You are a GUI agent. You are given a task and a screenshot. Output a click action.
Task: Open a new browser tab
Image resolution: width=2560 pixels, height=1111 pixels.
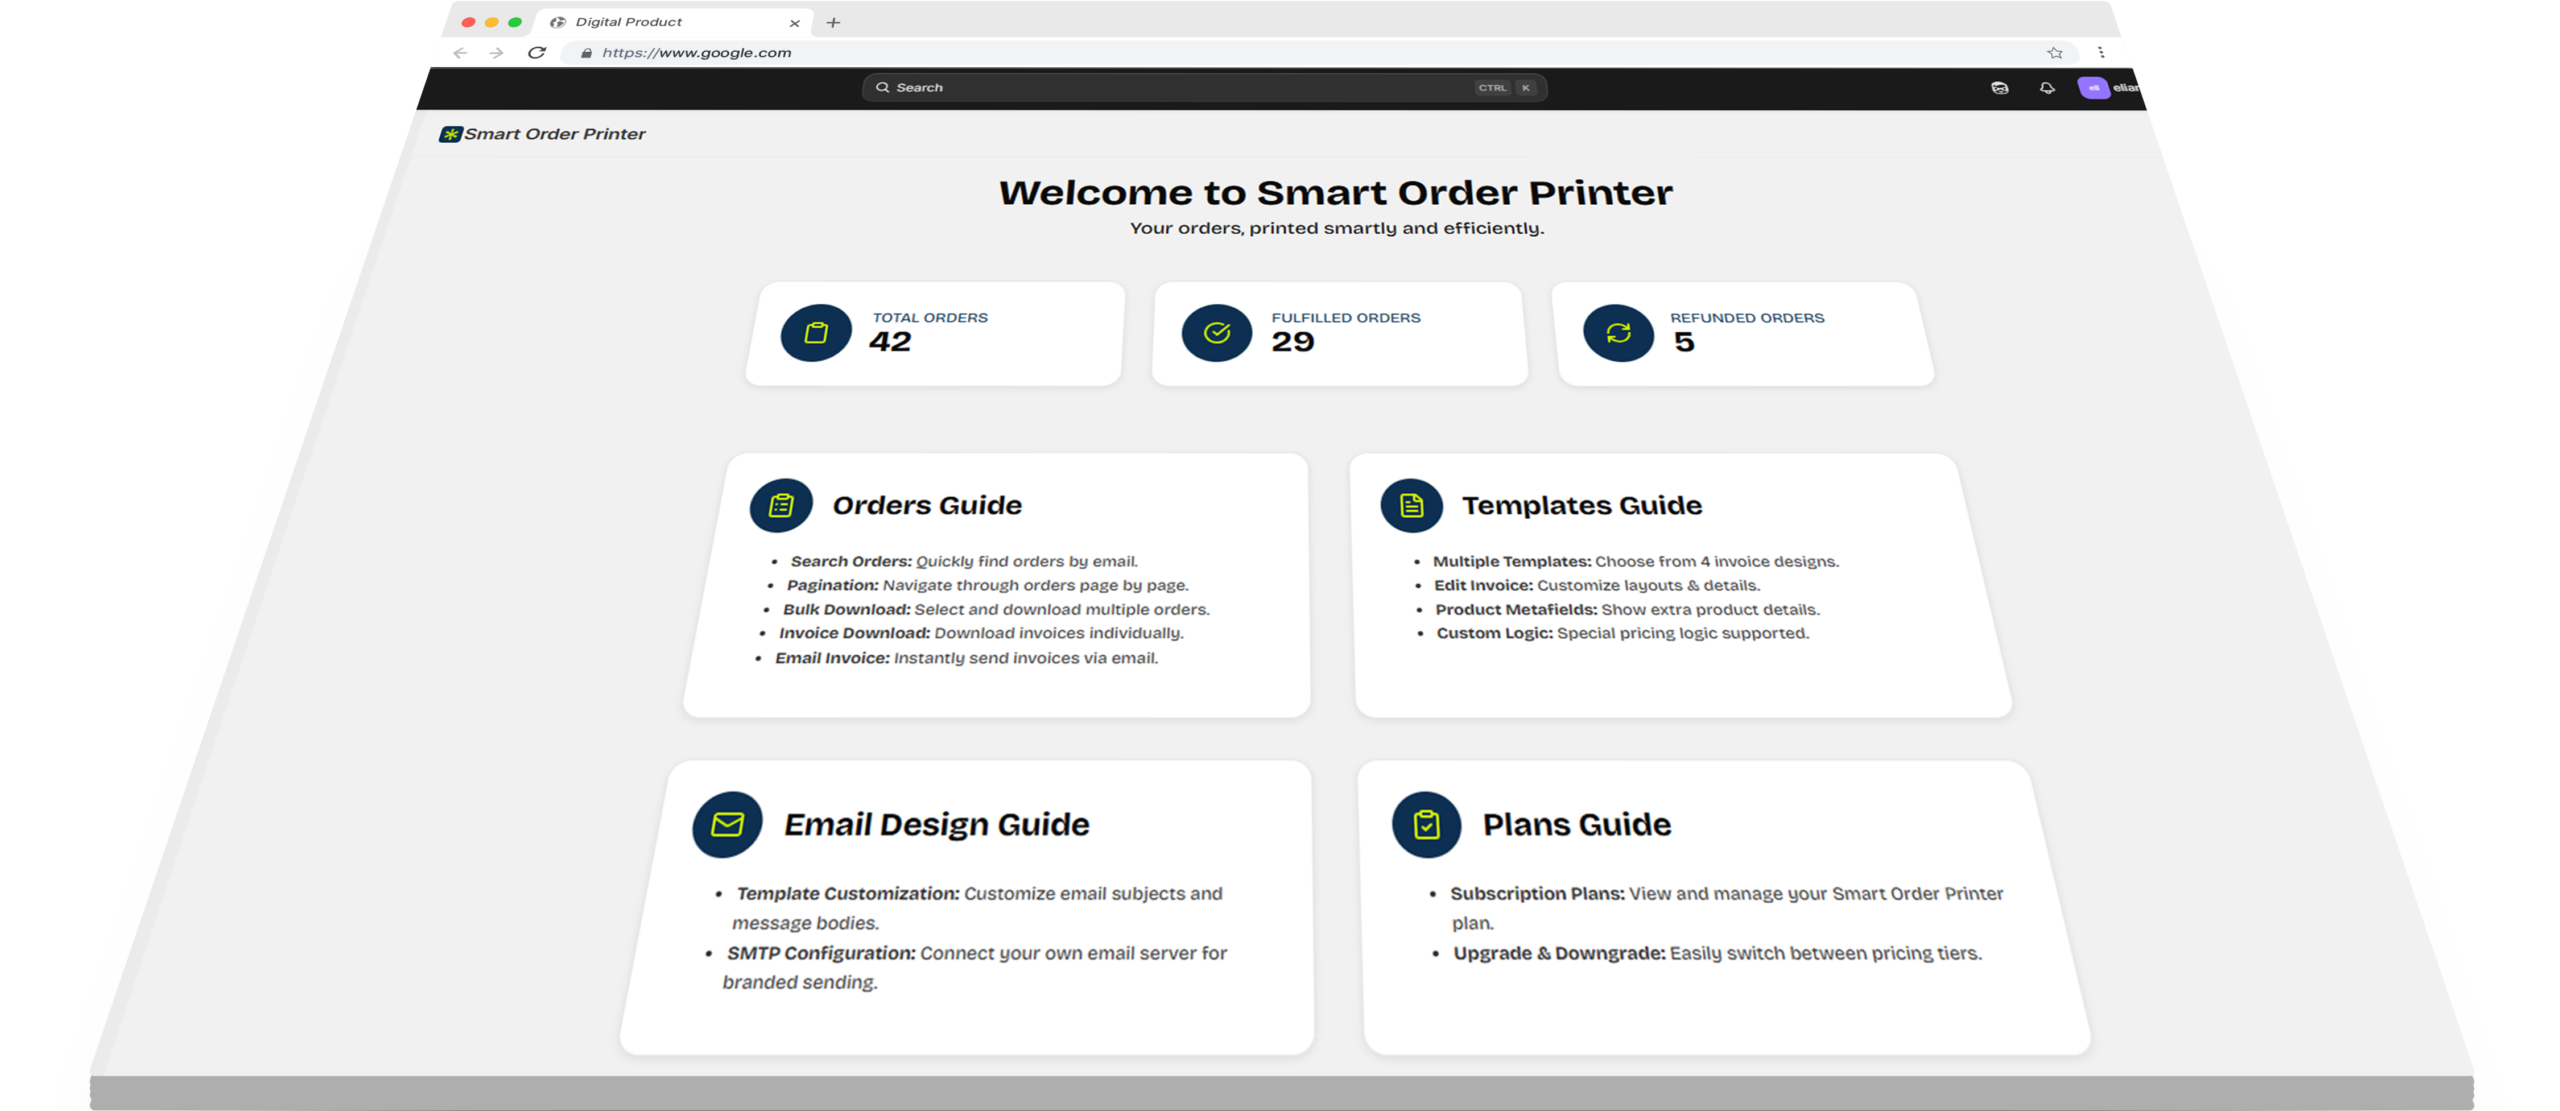(833, 22)
